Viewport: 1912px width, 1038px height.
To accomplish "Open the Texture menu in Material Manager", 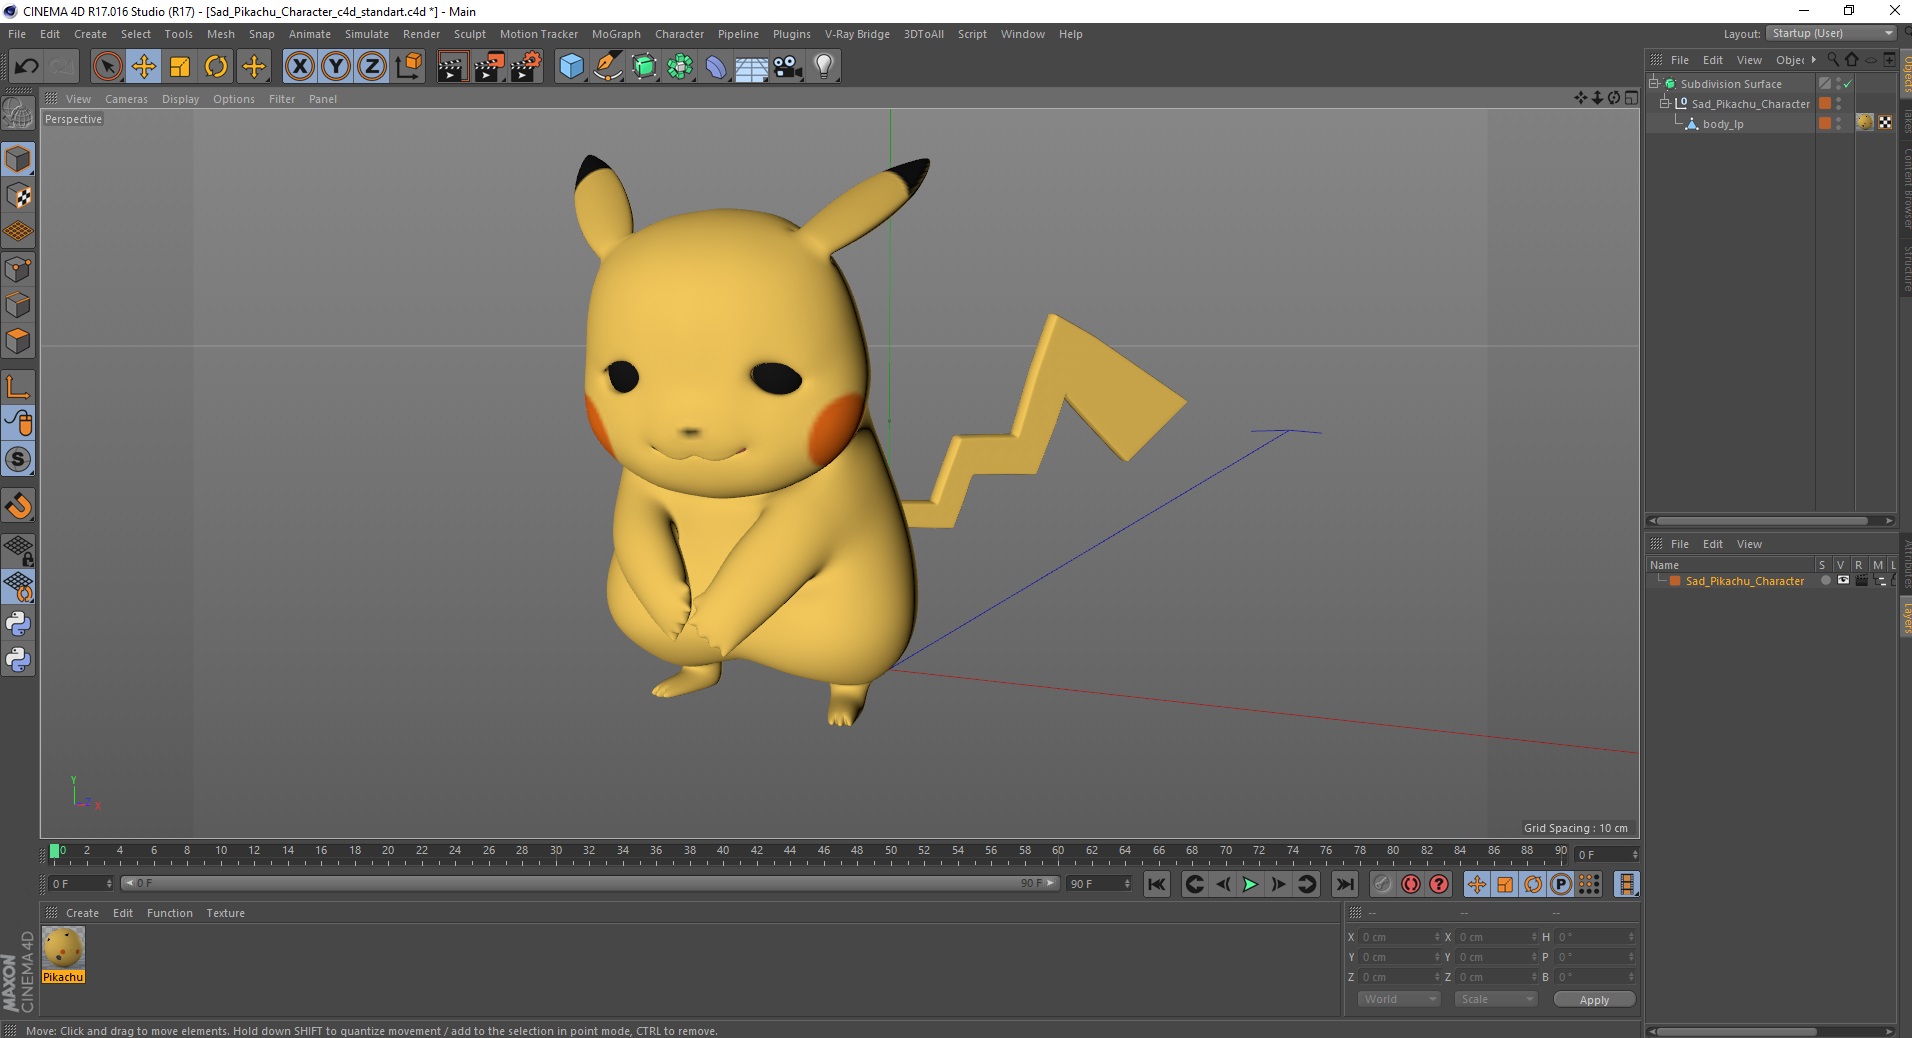I will (226, 913).
